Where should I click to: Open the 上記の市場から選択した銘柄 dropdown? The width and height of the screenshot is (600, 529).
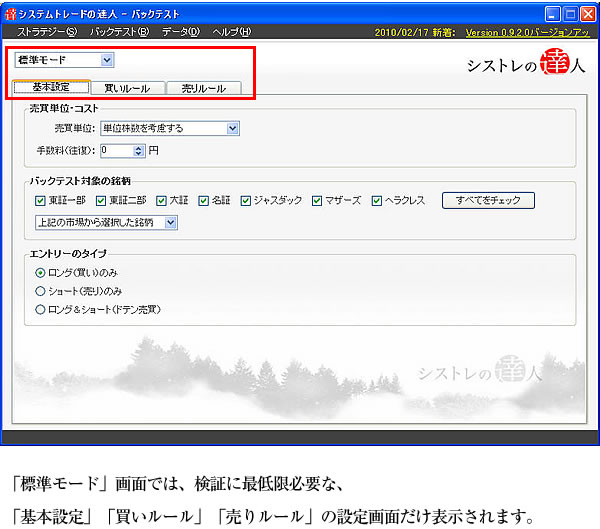tap(171, 222)
